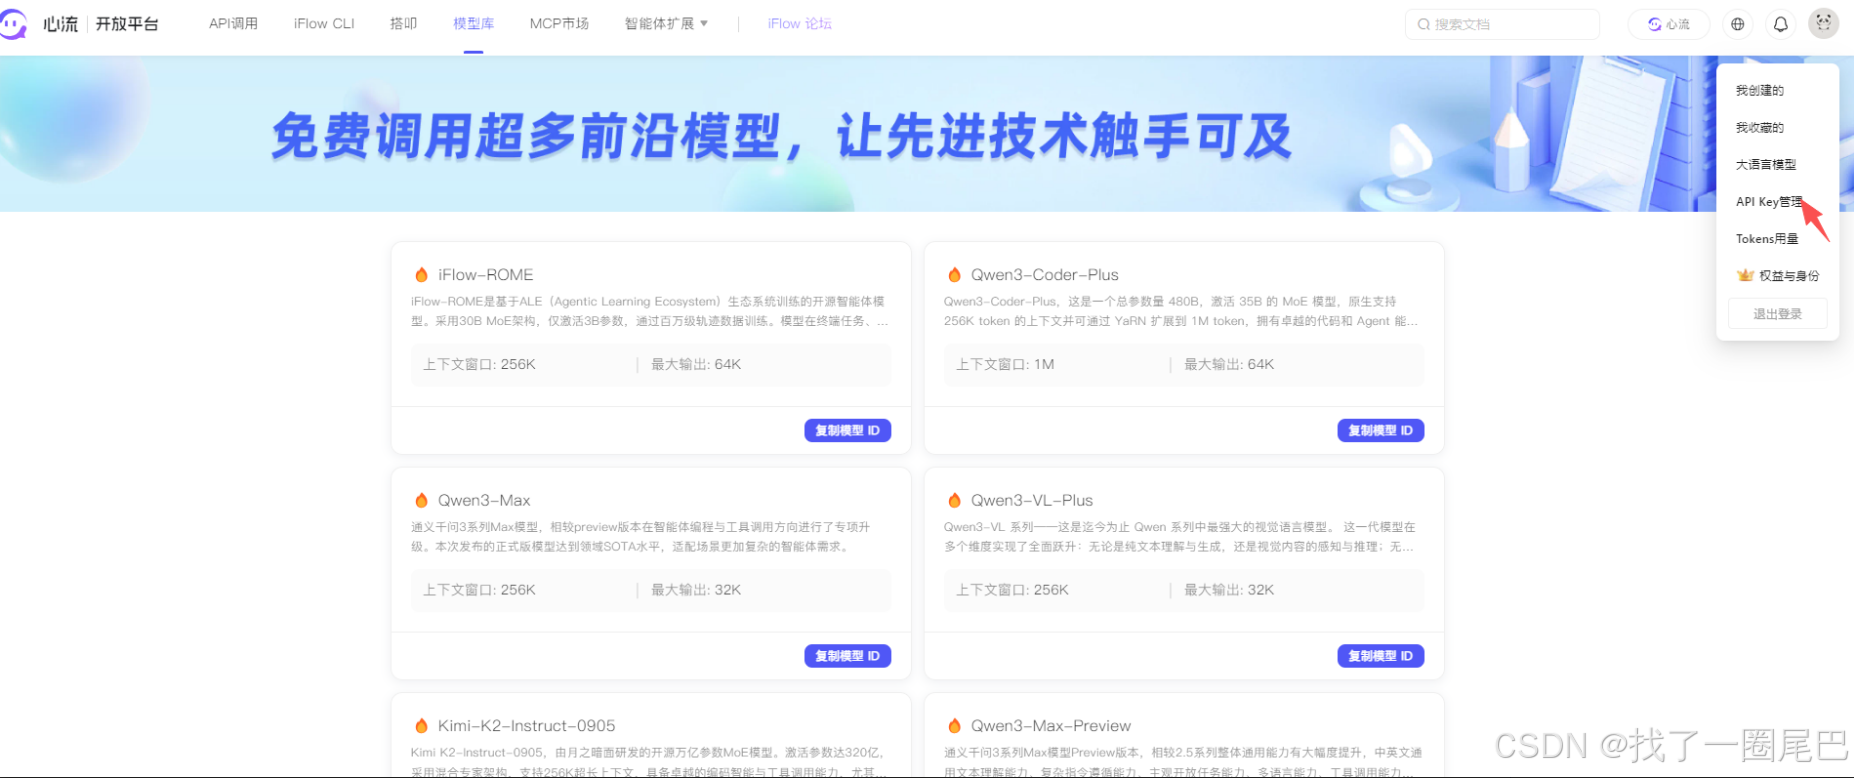Open the MCP市场 nav item
1854x778 pixels.
559,24
